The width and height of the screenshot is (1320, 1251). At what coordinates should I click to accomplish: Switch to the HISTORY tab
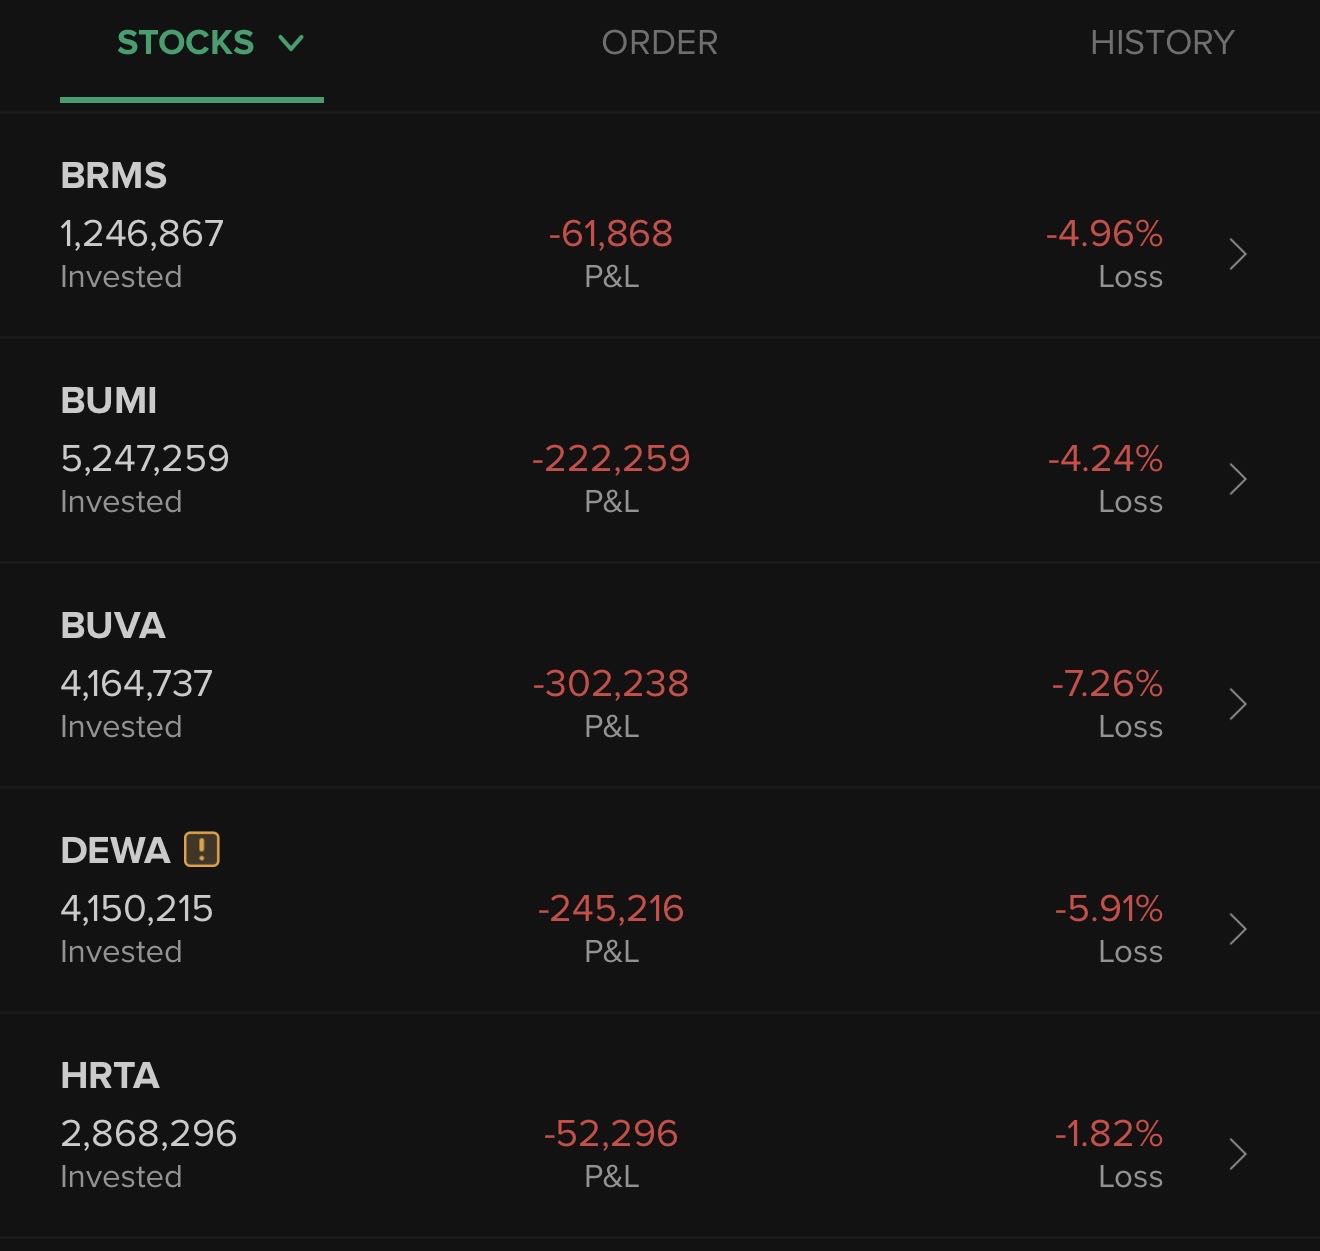pos(1161,43)
